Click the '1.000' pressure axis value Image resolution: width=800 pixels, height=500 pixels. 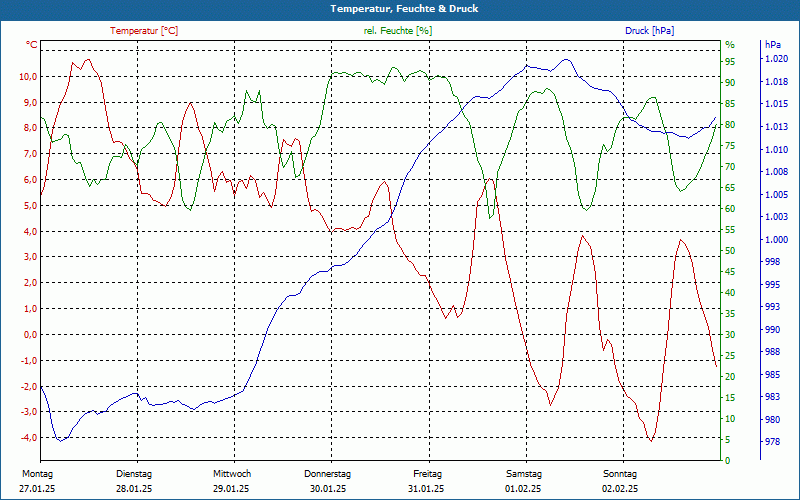(776, 239)
